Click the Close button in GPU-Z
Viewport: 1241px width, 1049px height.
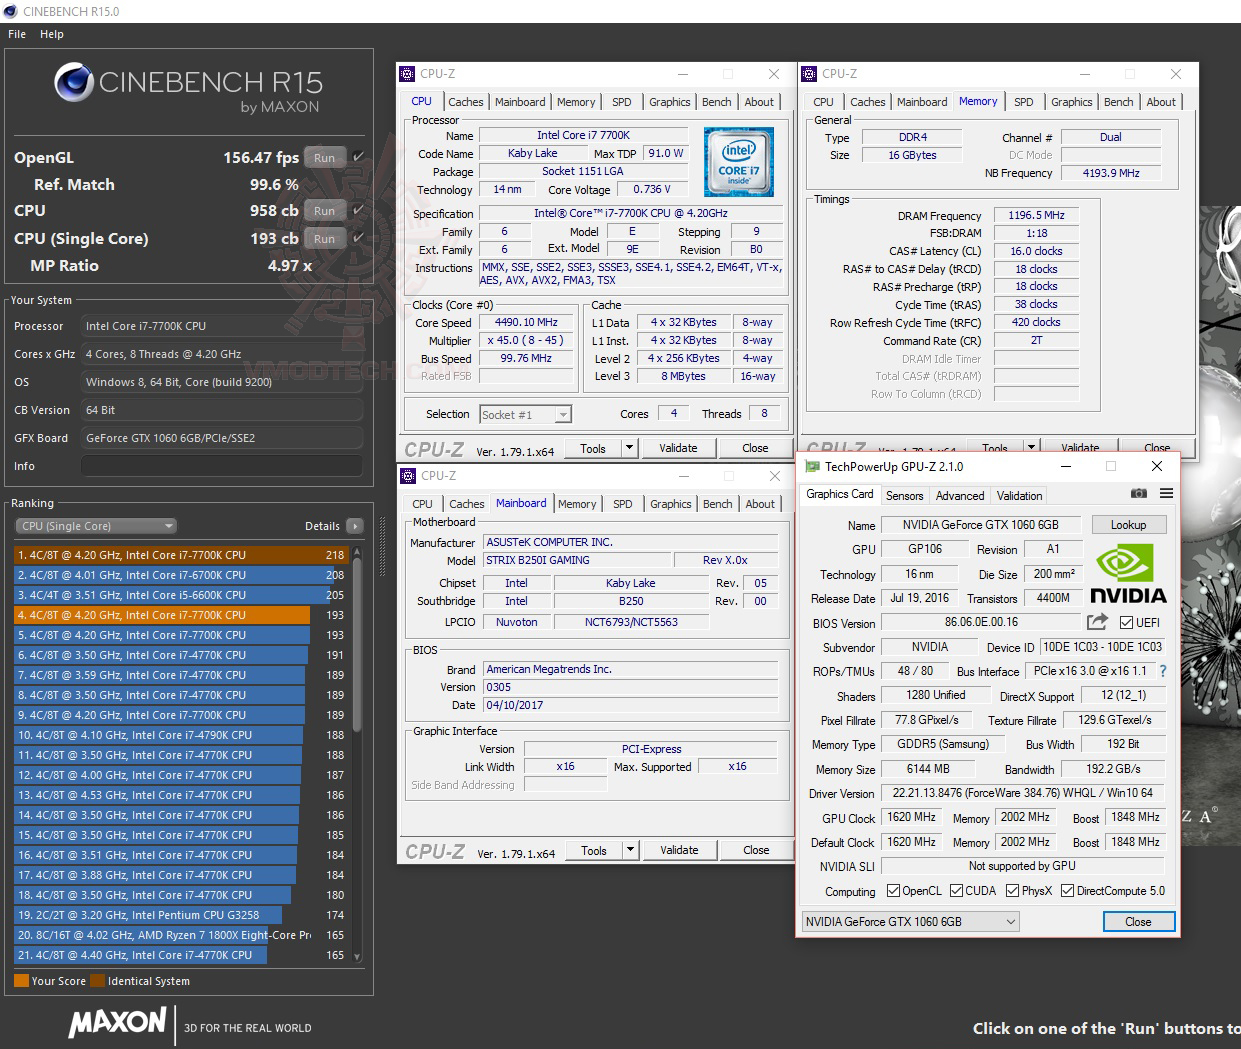pos(1138,922)
